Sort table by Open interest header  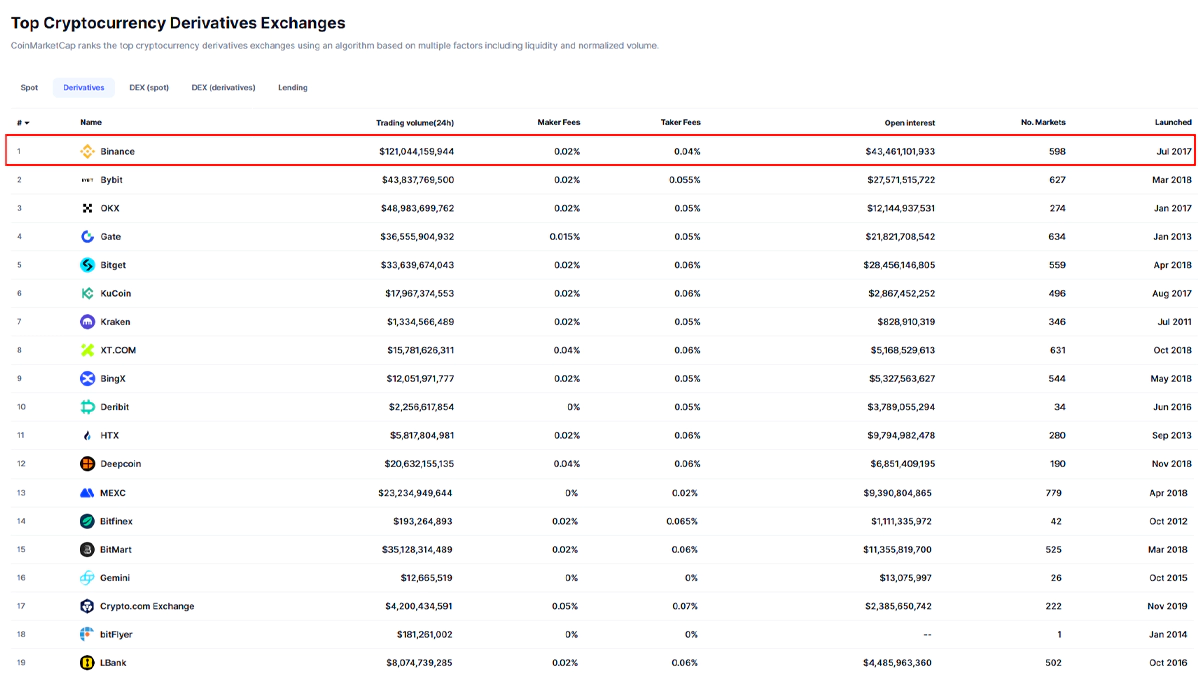click(909, 123)
